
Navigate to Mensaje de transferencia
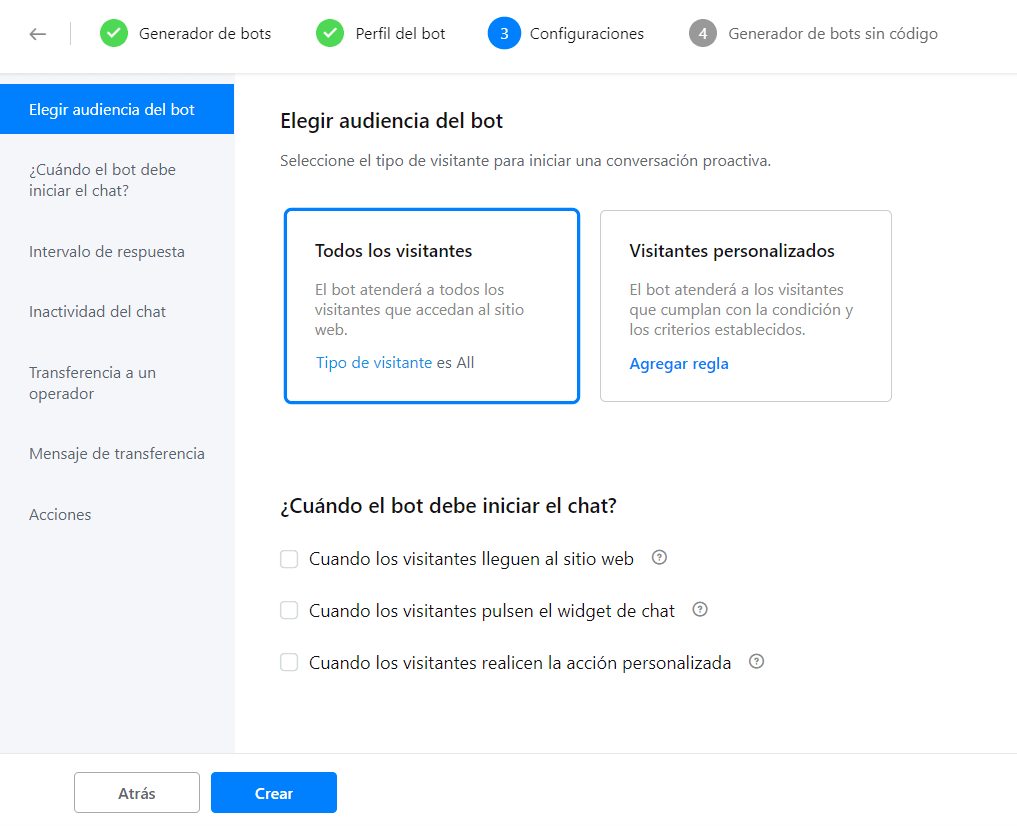pyautogui.click(x=116, y=453)
